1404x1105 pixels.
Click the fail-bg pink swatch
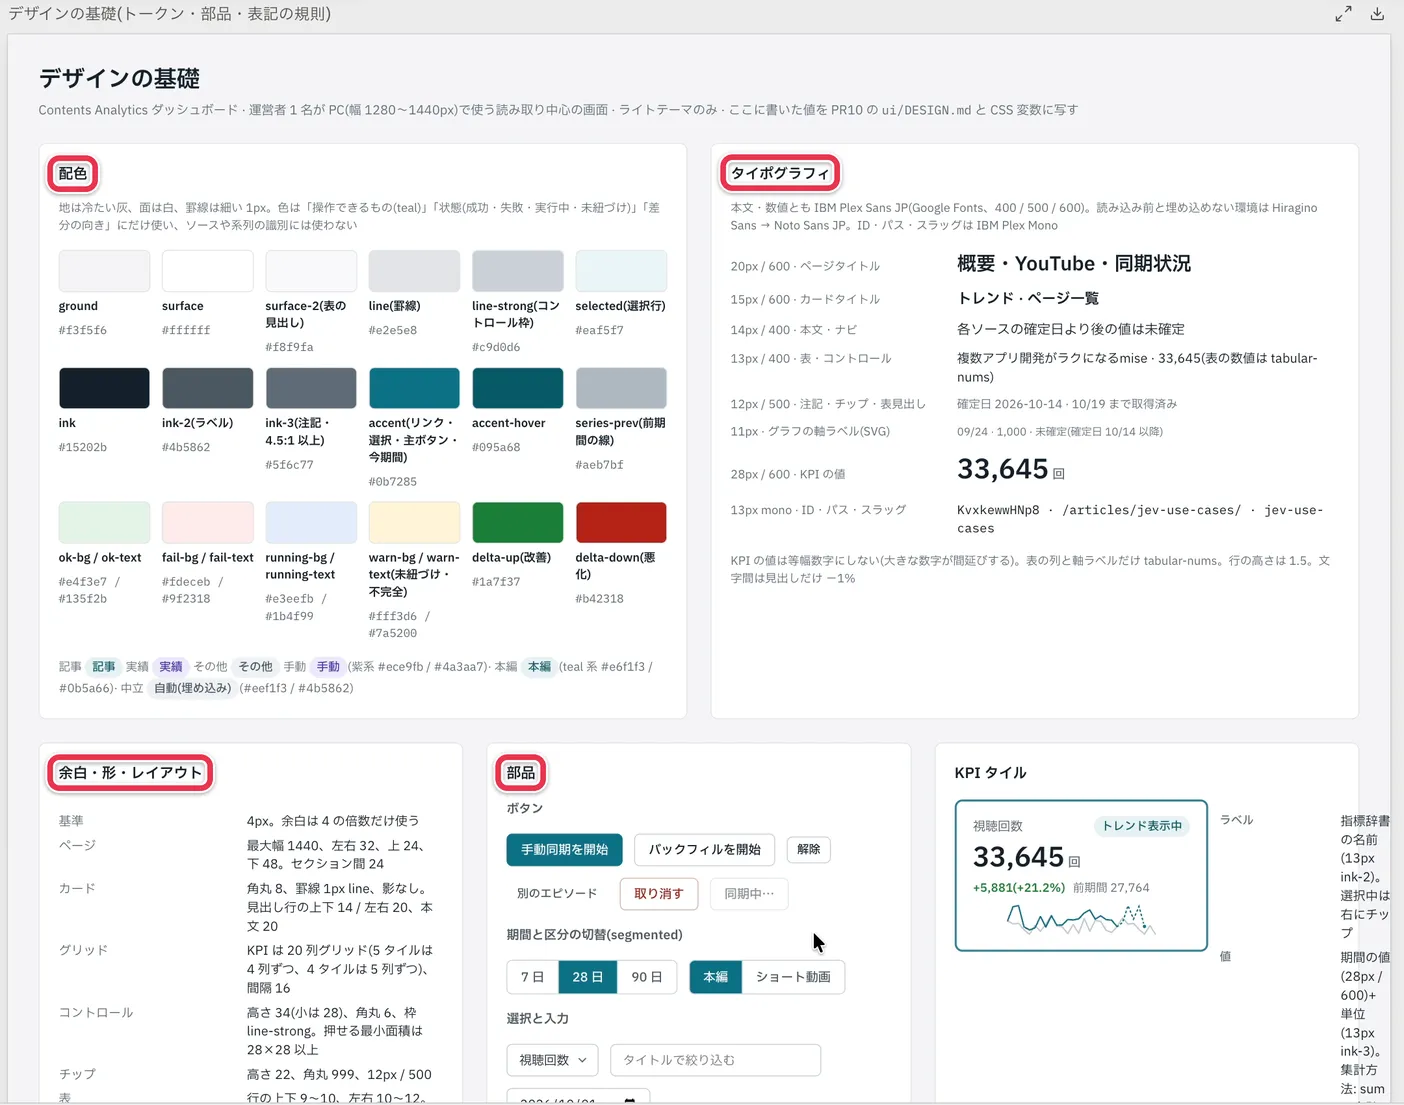pyautogui.click(x=208, y=522)
